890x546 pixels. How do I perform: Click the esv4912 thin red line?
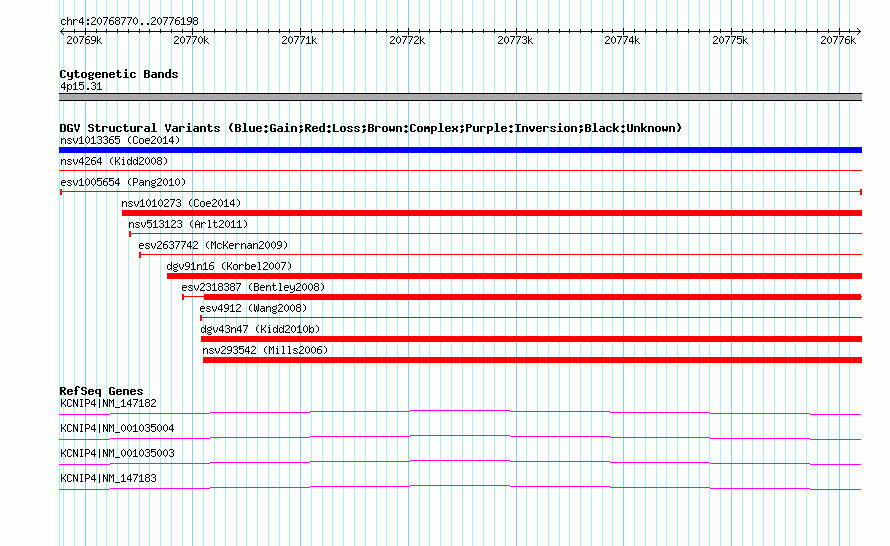(531, 317)
